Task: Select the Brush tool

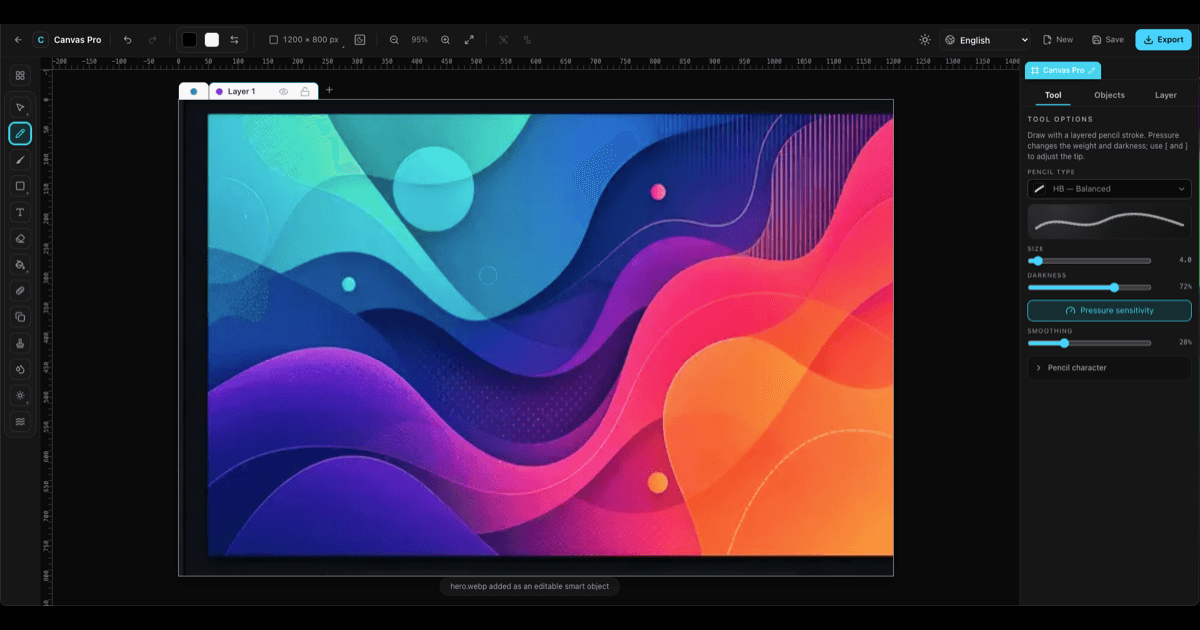Action: [x=20, y=160]
